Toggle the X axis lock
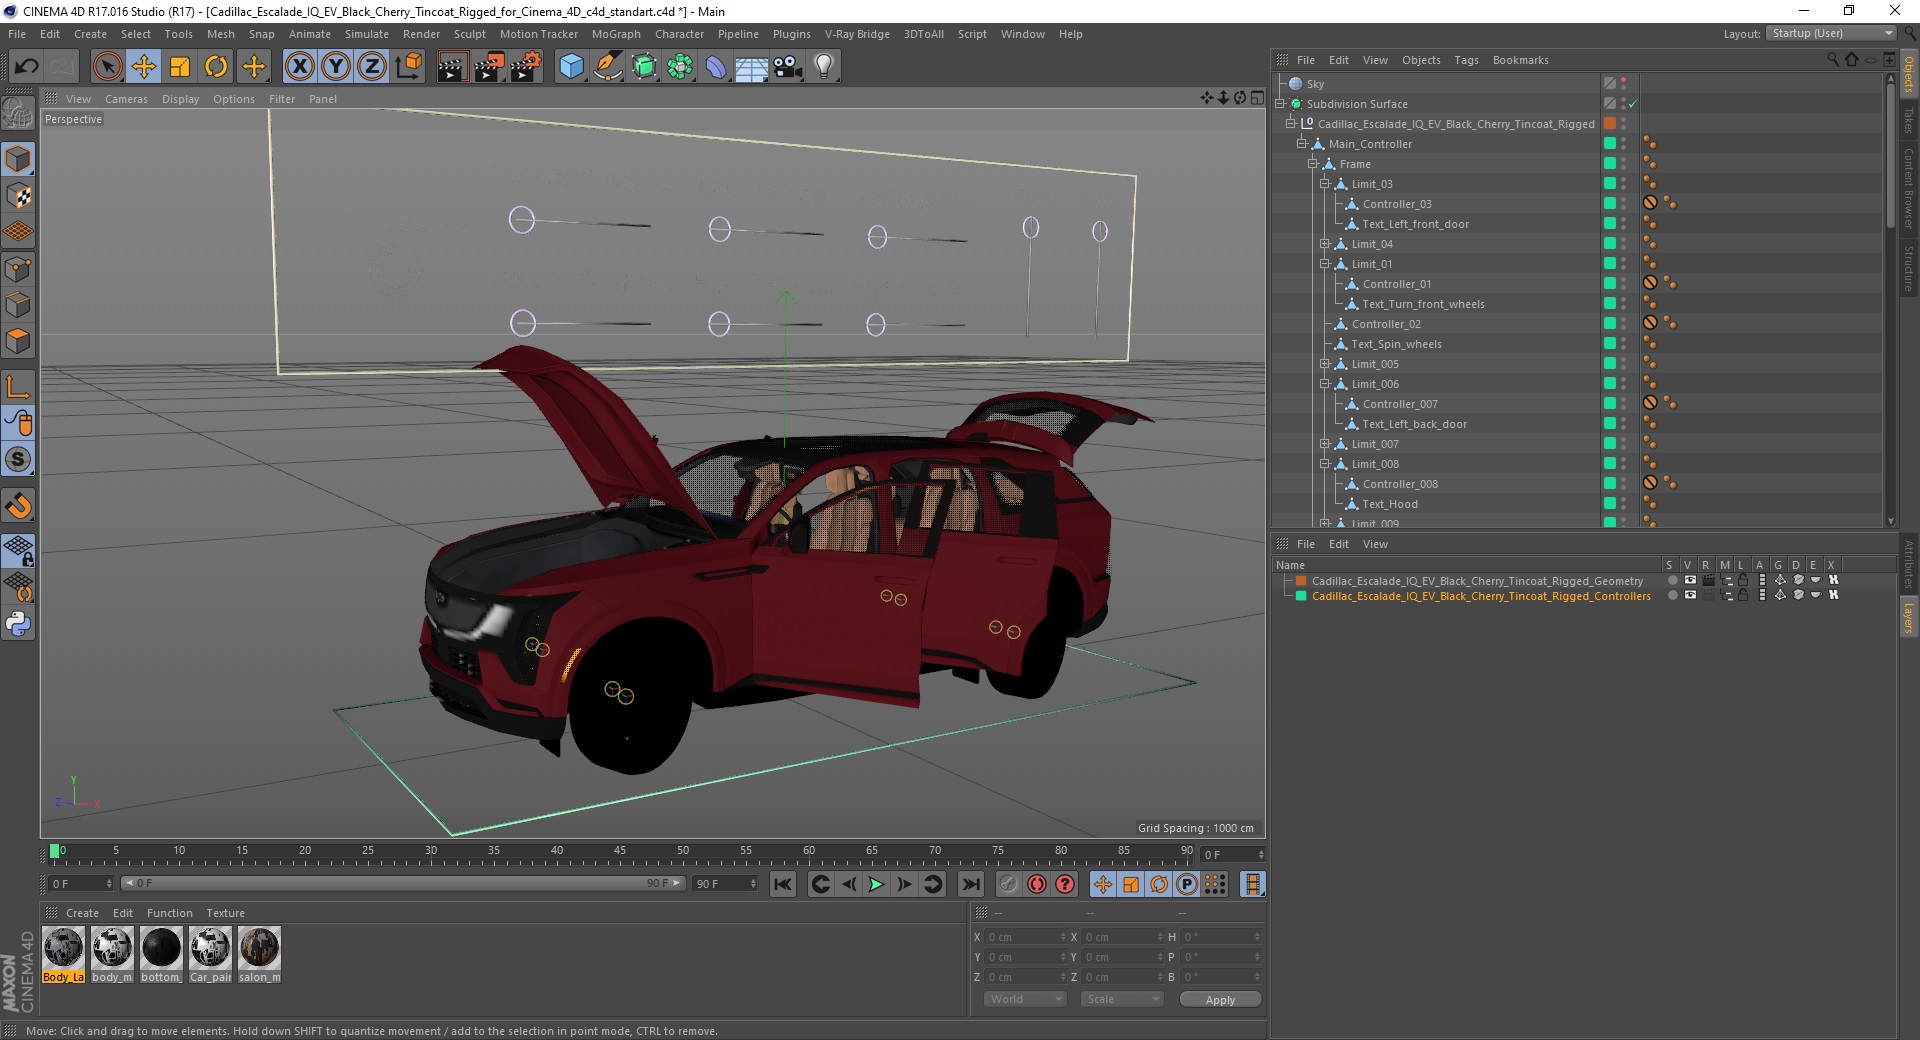 pyautogui.click(x=300, y=67)
